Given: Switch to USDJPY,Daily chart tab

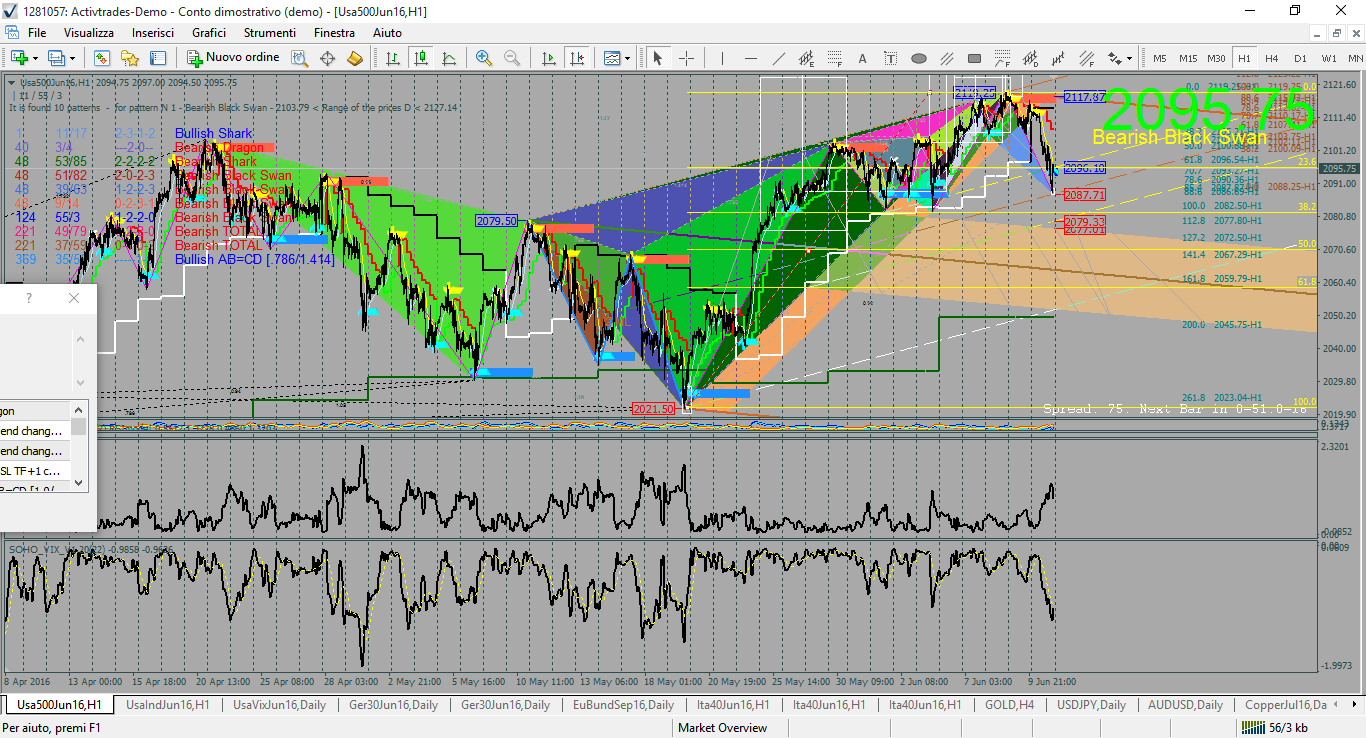Looking at the screenshot, I should pos(1093,705).
